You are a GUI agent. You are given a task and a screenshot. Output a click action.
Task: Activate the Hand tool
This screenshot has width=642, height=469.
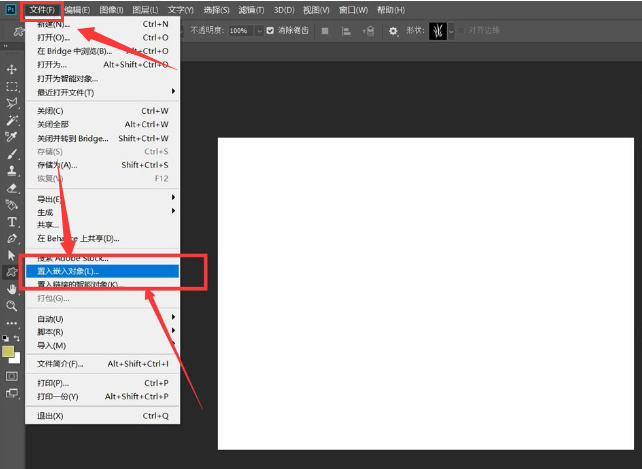(12, 289)
